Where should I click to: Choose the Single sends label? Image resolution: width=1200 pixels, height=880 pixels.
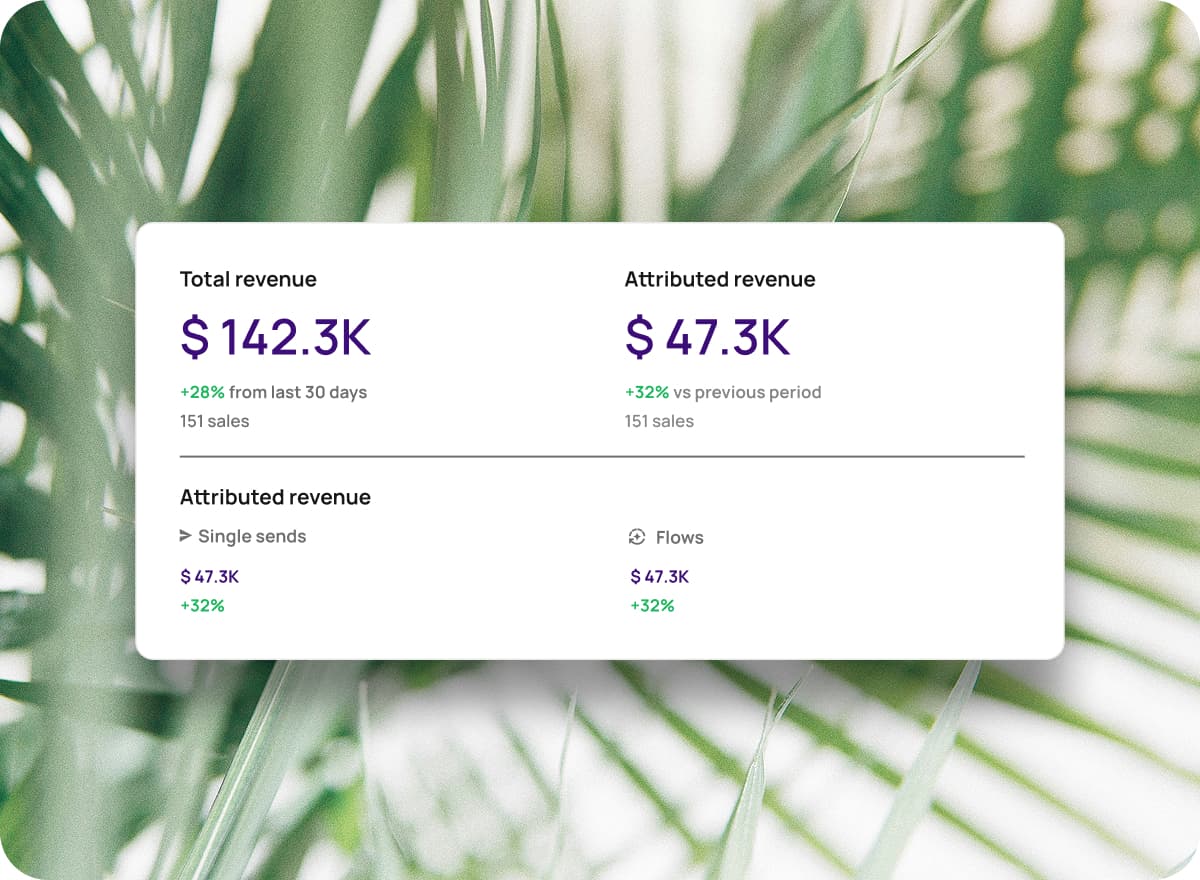click(x=252, y=536)
